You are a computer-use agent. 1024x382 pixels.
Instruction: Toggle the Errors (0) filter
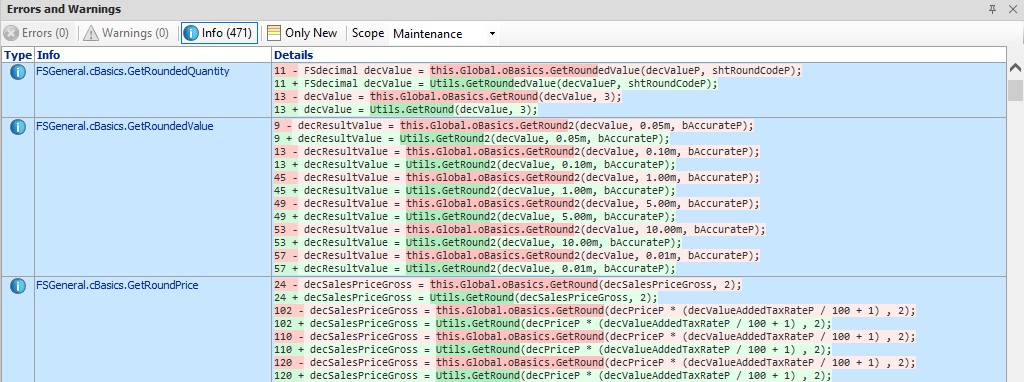click(37, 33)
